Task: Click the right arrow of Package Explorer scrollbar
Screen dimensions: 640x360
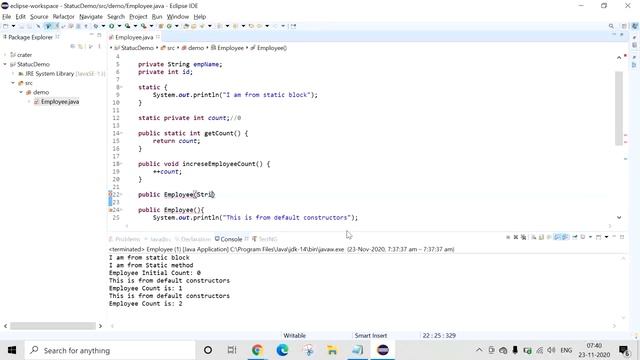Action: (x=100, y=326)
